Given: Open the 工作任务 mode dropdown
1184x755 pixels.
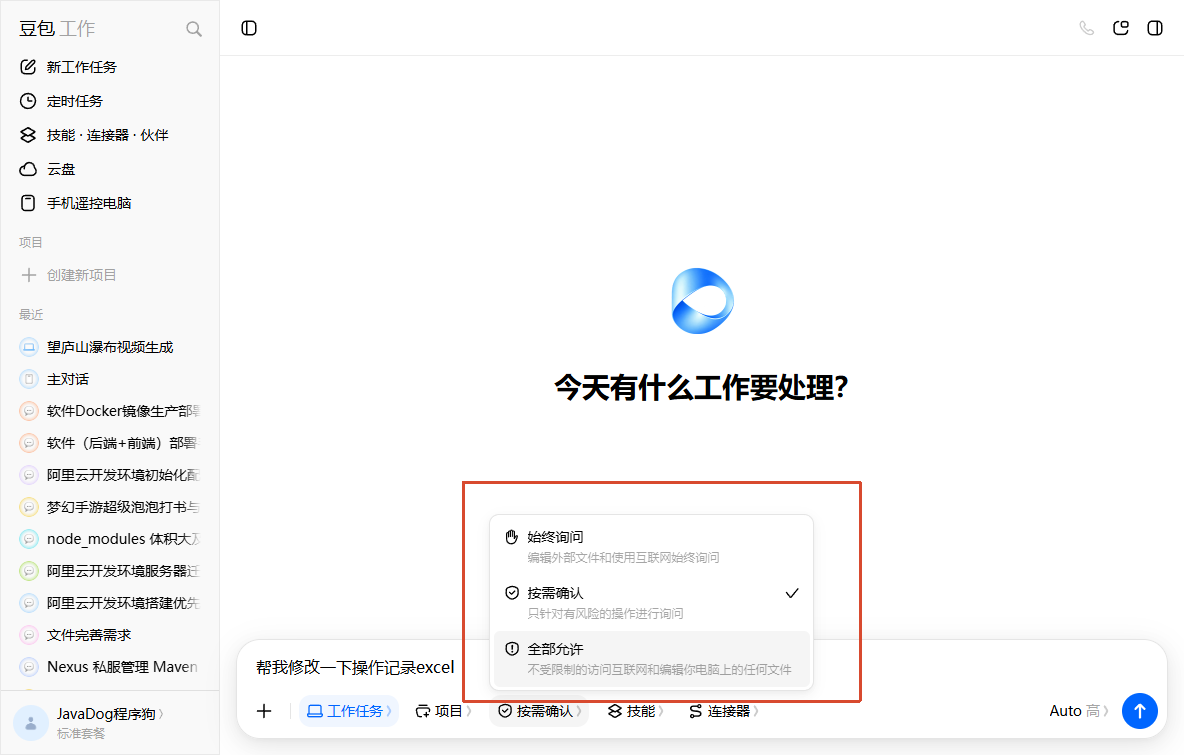Looking at the screenshot, I should pos(349,711).
